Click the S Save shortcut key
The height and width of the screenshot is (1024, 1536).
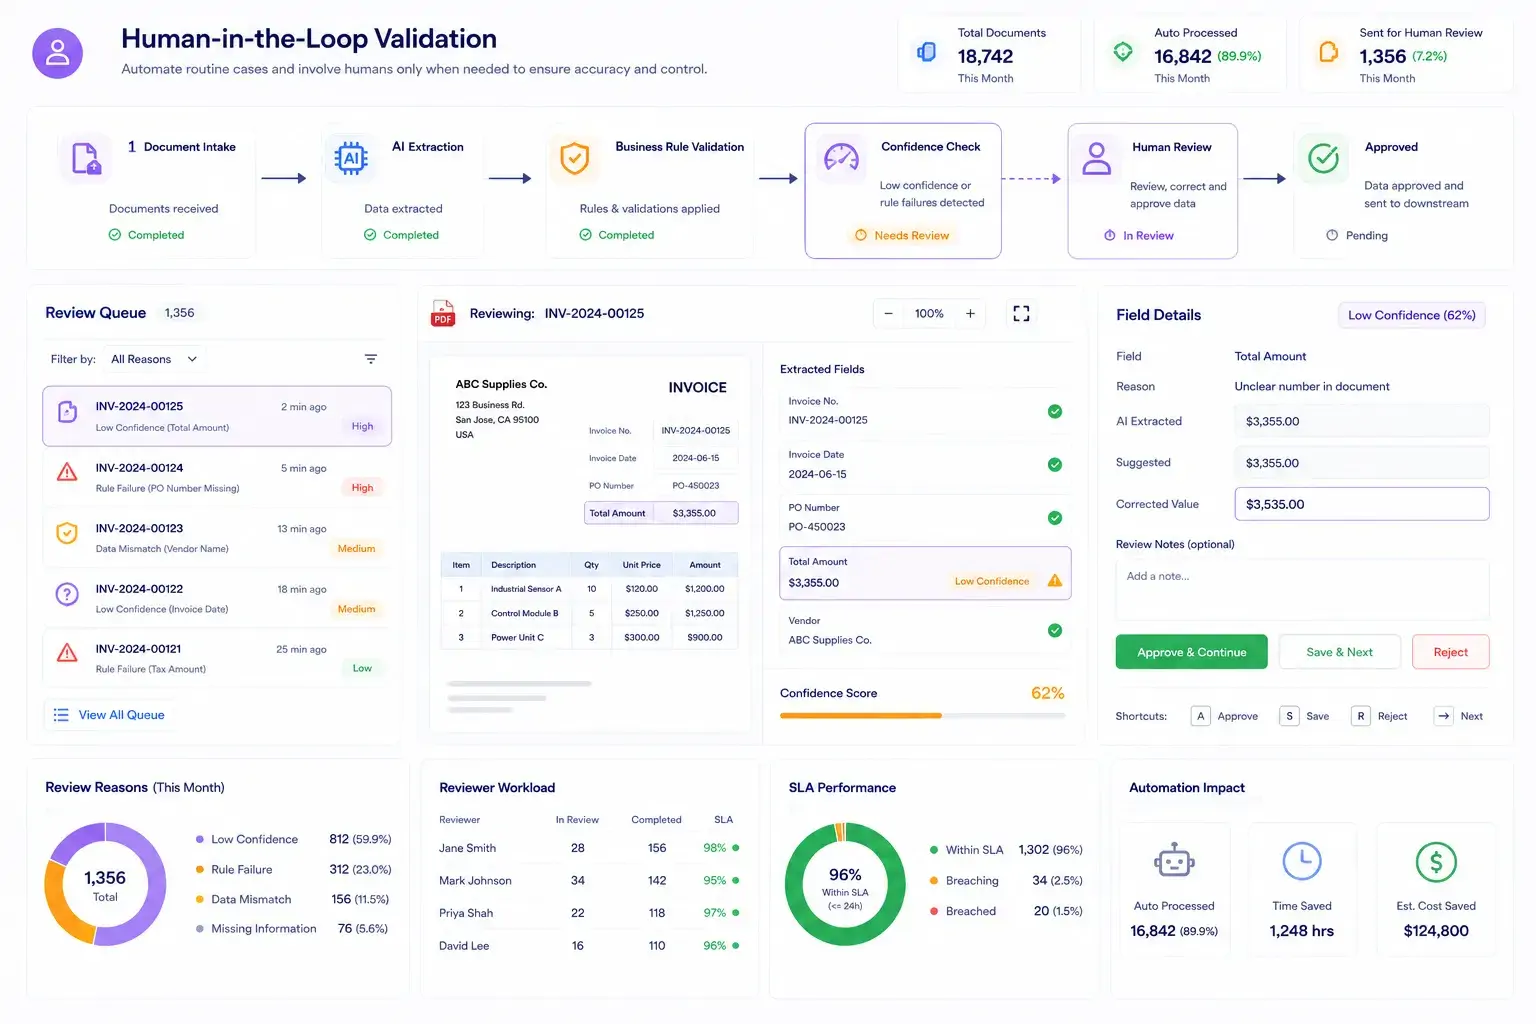(x=1289, y=716)
